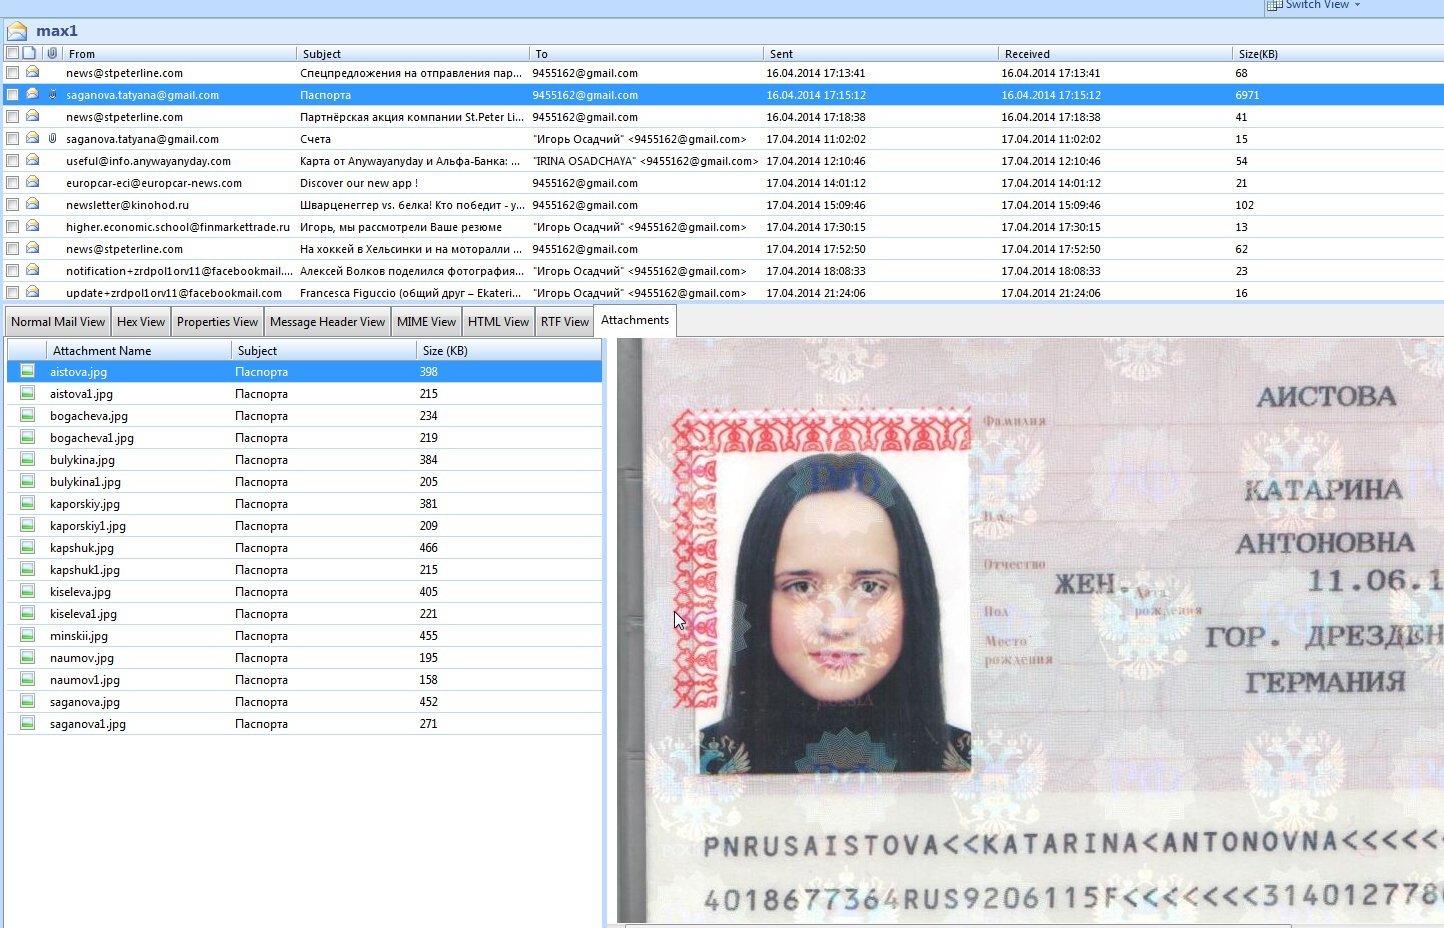Click envelope icon of higher.economic.school email
The width and height of the screenshot is (1444, 928).
(32, 226)
